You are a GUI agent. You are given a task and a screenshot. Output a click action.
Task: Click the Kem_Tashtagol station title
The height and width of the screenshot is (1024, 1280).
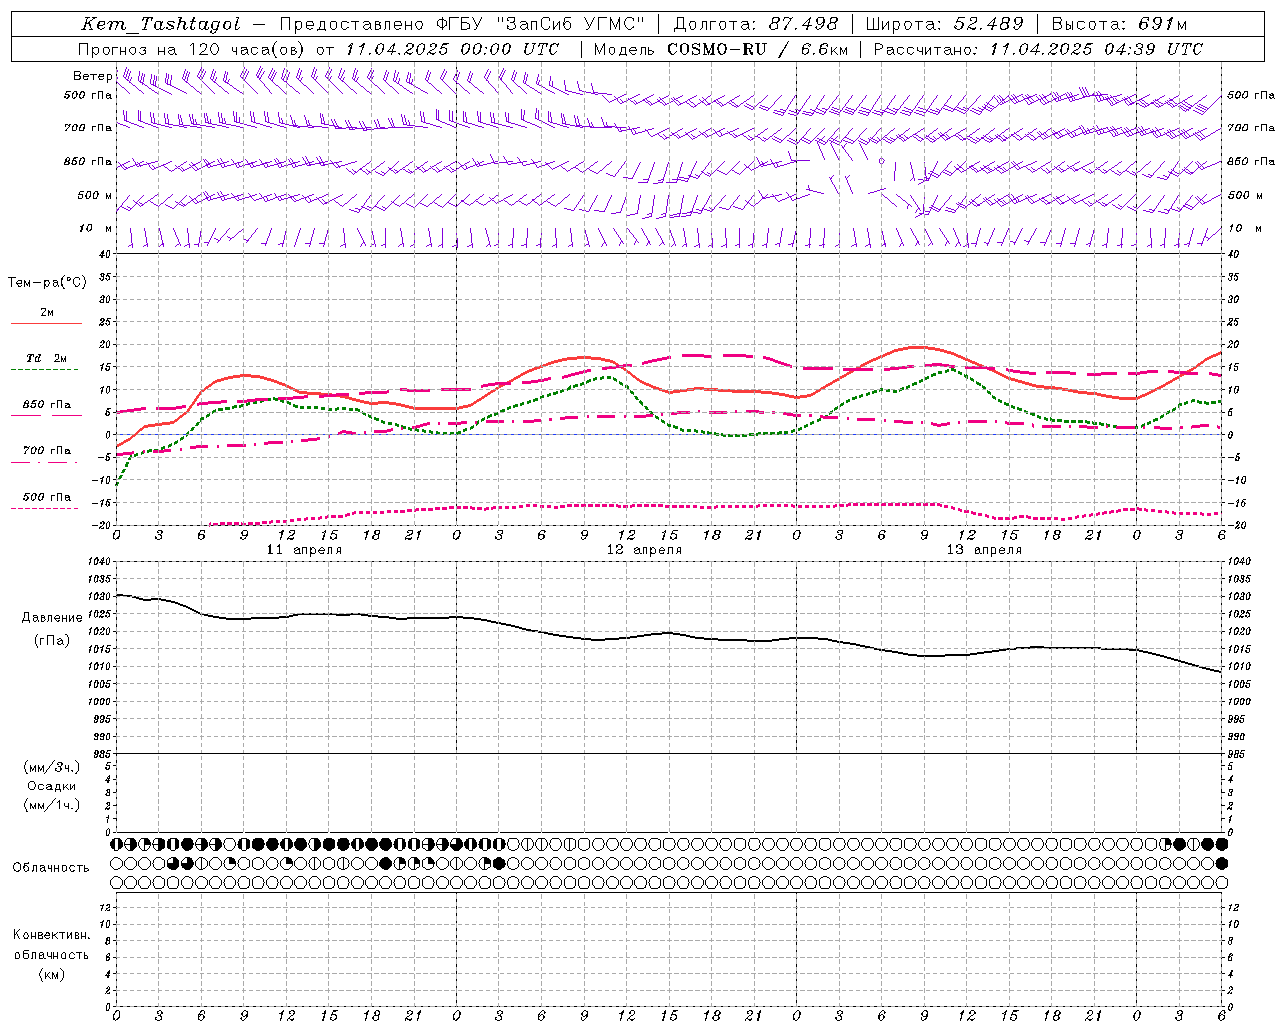coord(160,24)
